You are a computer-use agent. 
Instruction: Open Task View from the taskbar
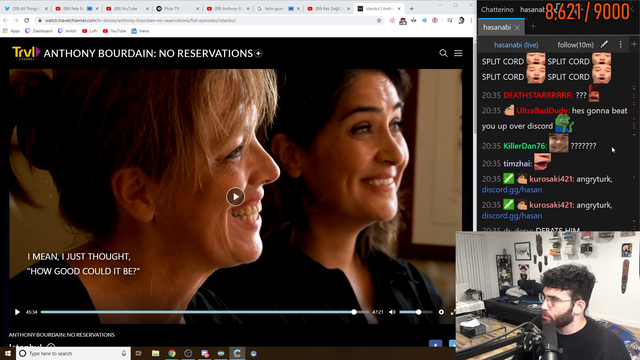click(x=139, y=353)
